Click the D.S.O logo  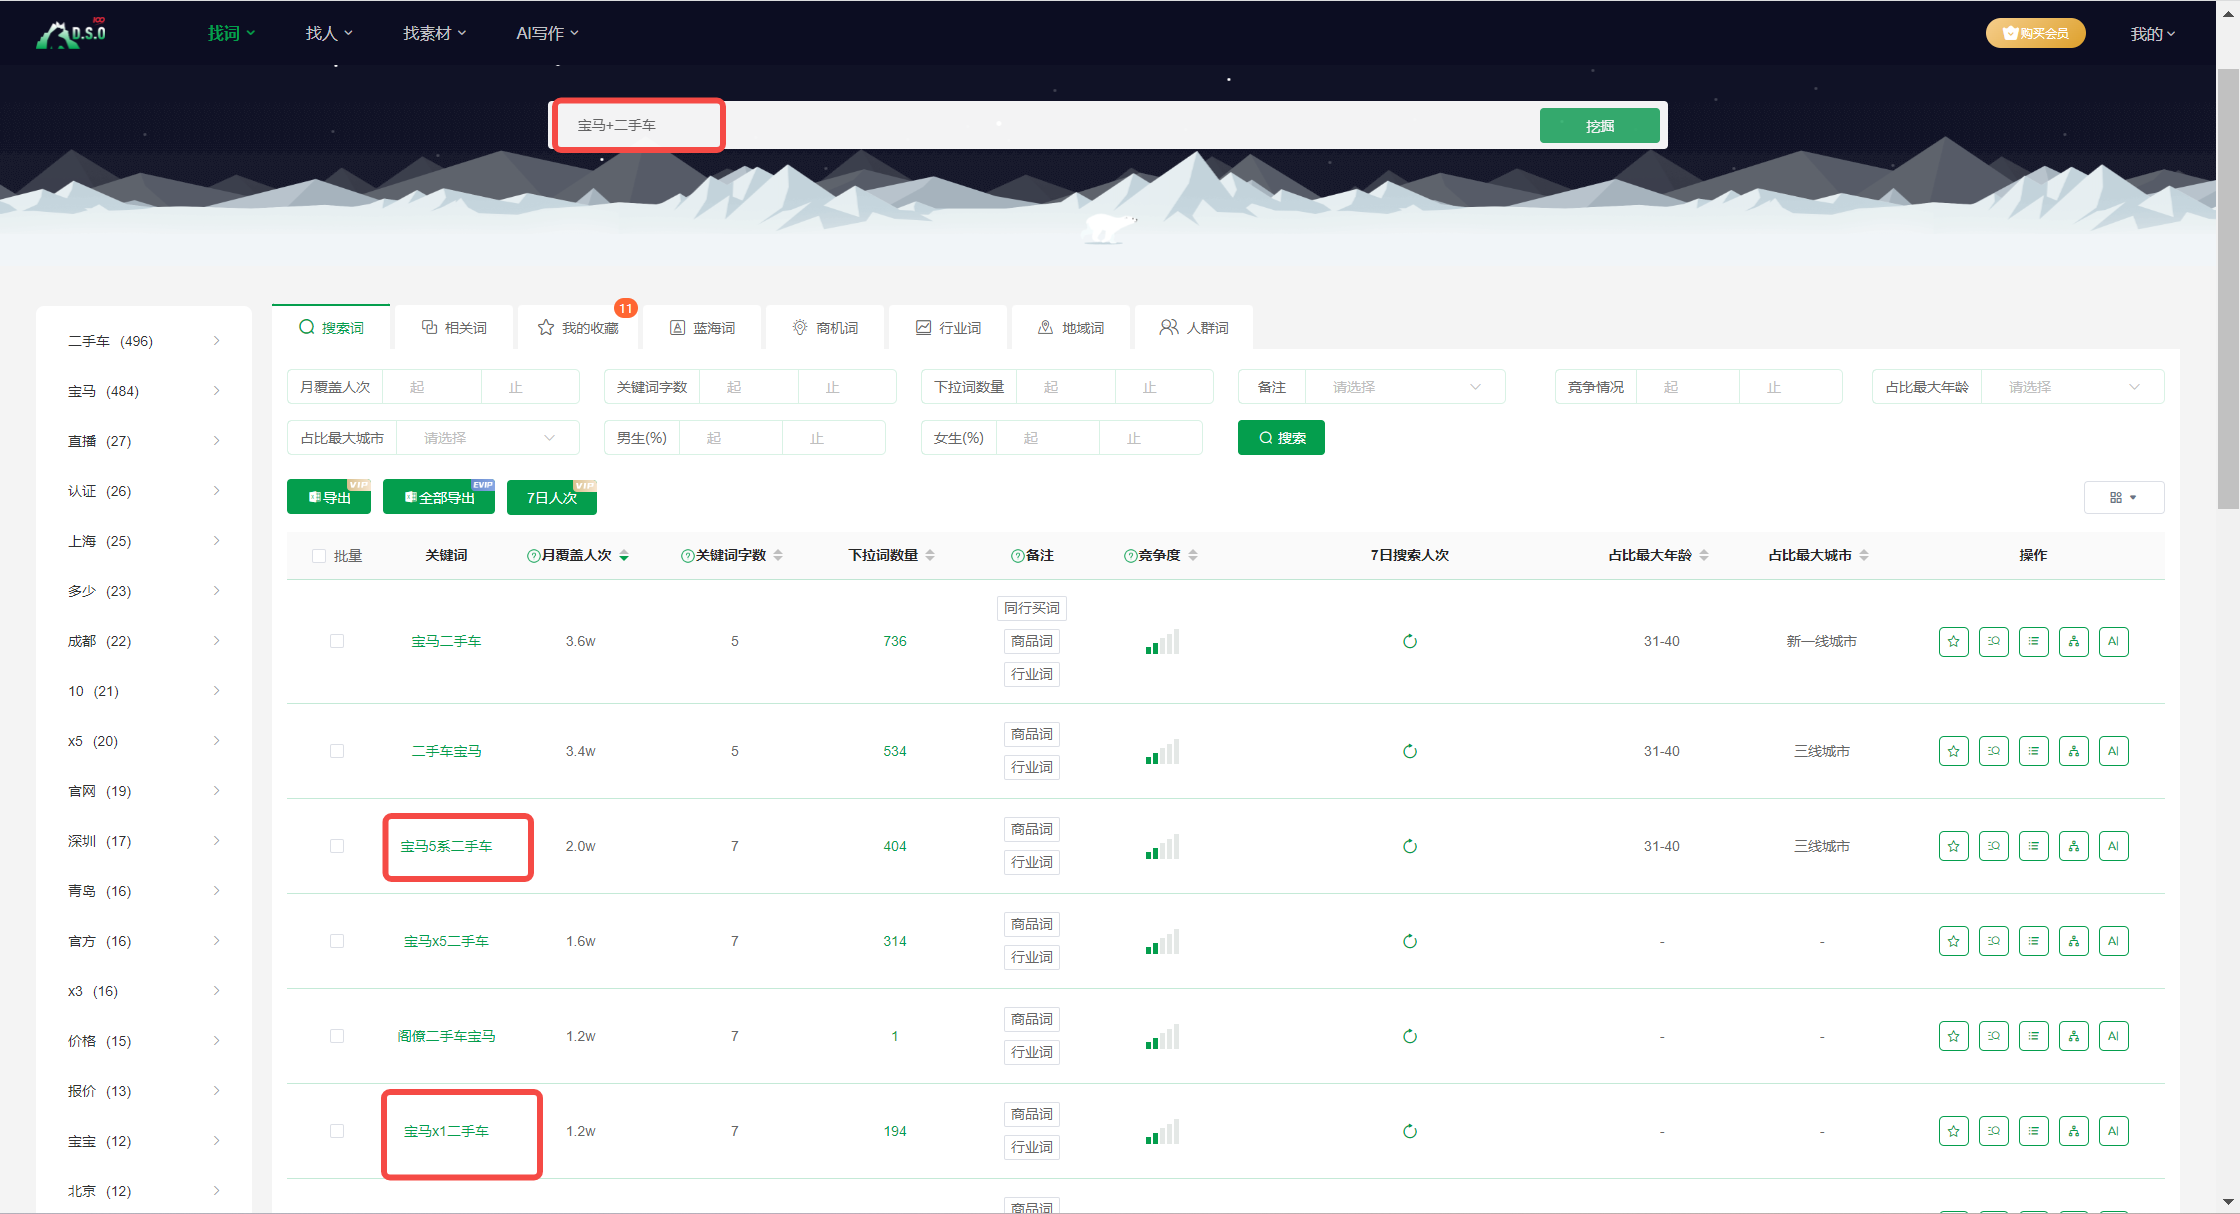[x=71, y=33]
